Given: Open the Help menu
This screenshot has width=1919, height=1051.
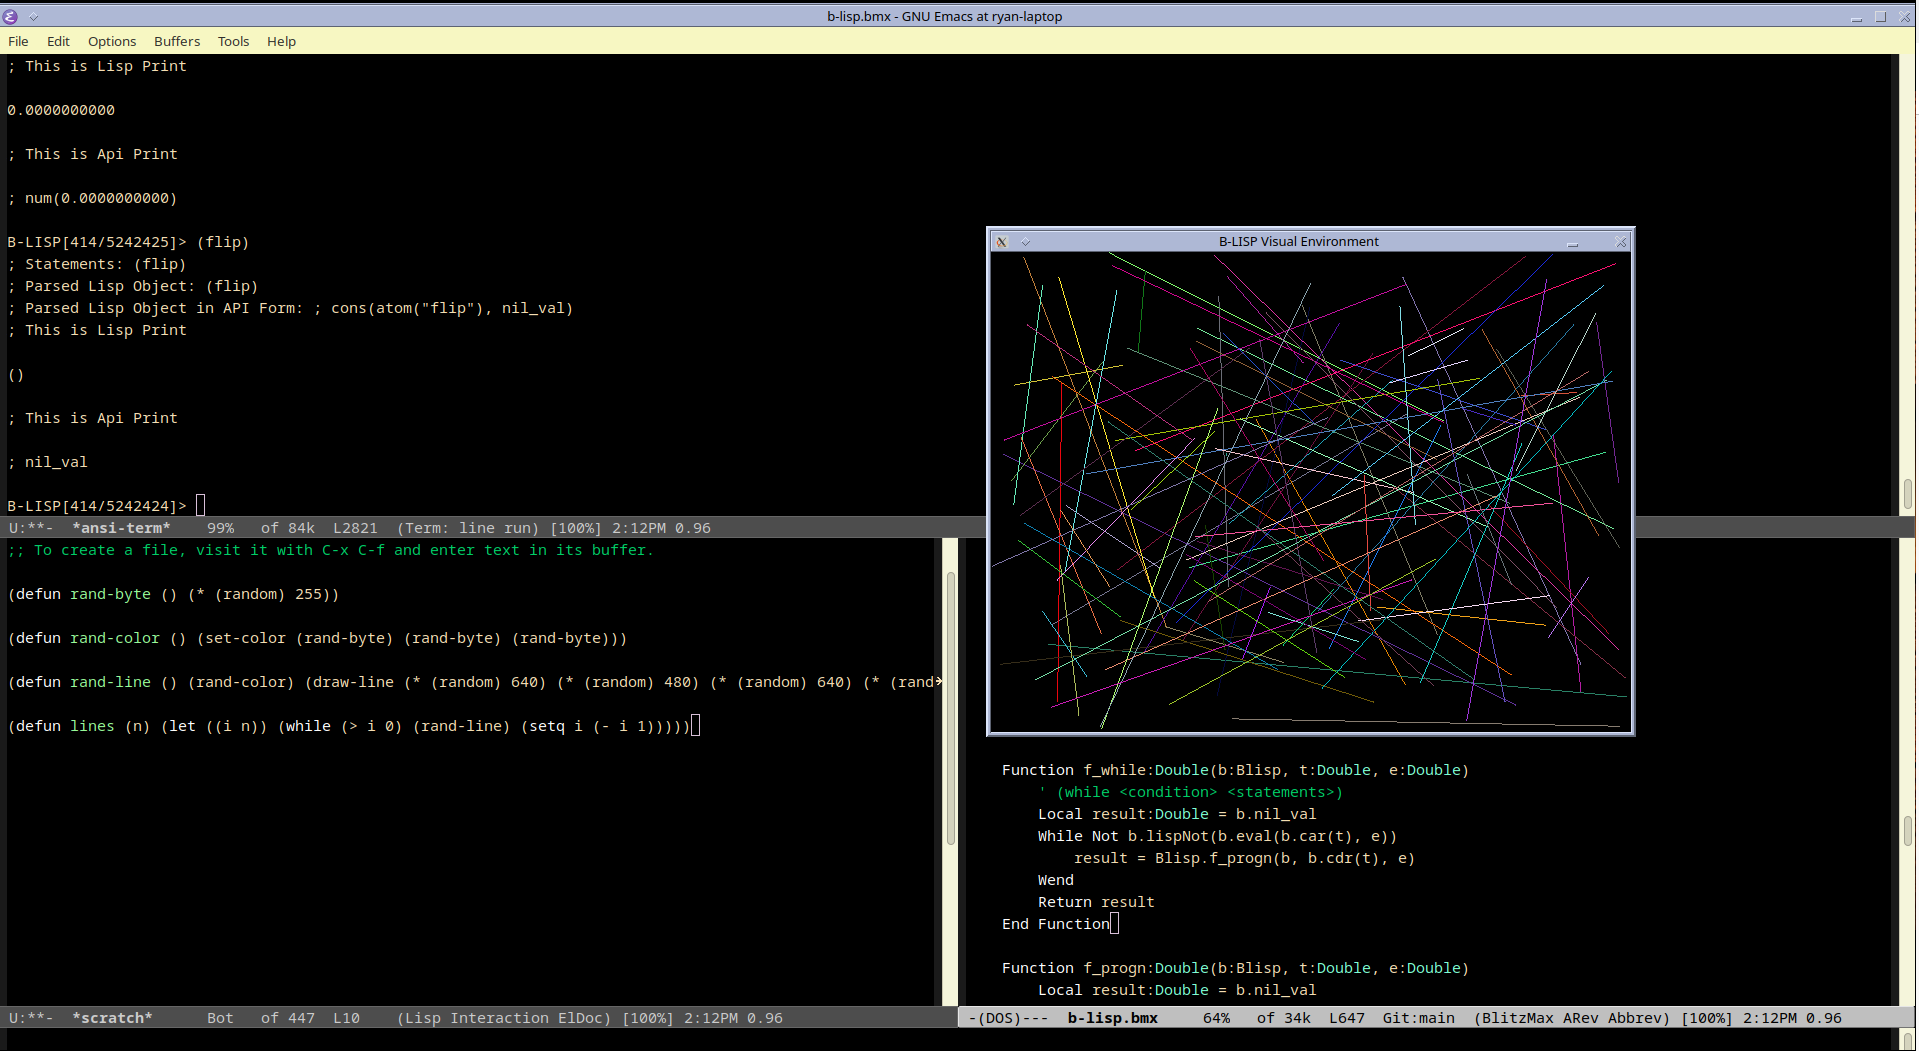Looking at the screenshot, I should coord(281,41).
